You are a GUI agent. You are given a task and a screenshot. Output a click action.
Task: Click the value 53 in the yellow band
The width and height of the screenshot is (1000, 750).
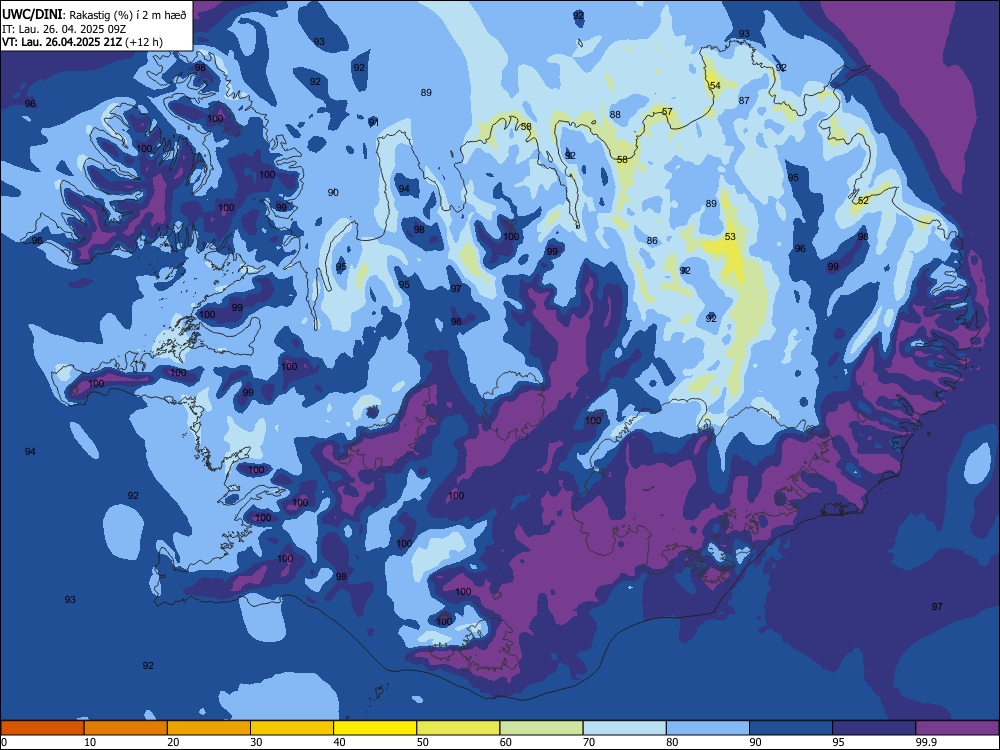[x=730, y=237]
